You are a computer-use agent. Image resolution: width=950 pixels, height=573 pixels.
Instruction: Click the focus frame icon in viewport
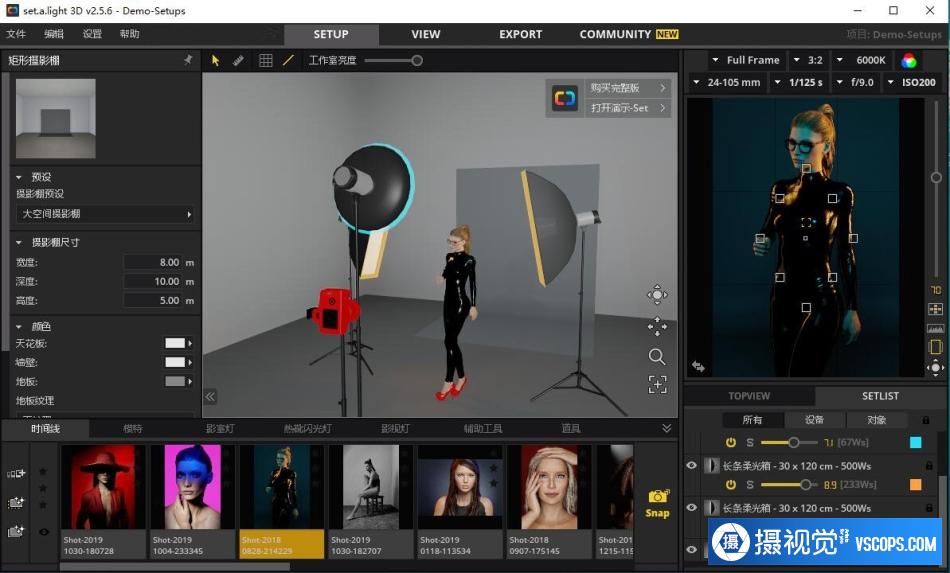coord(657,385)
